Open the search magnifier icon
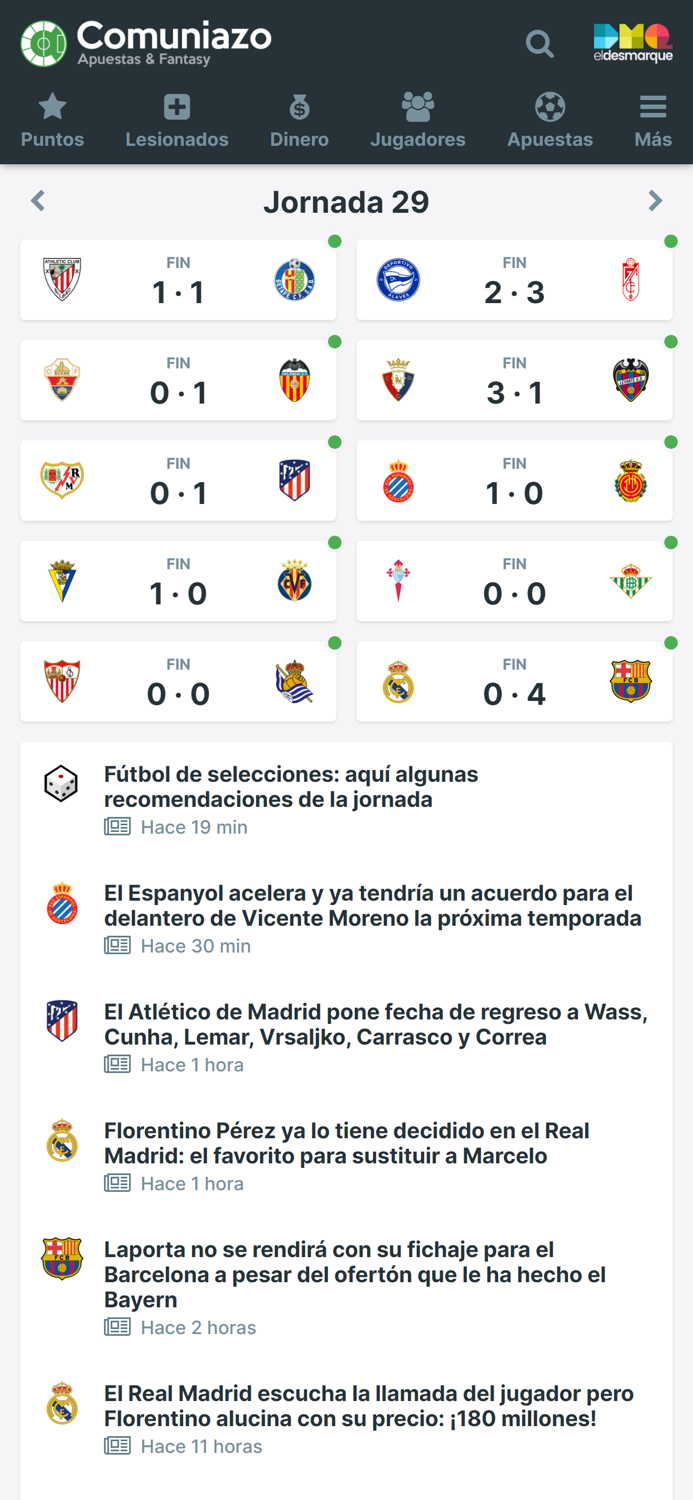This screenshot has height=1500, width=693. 539,44
